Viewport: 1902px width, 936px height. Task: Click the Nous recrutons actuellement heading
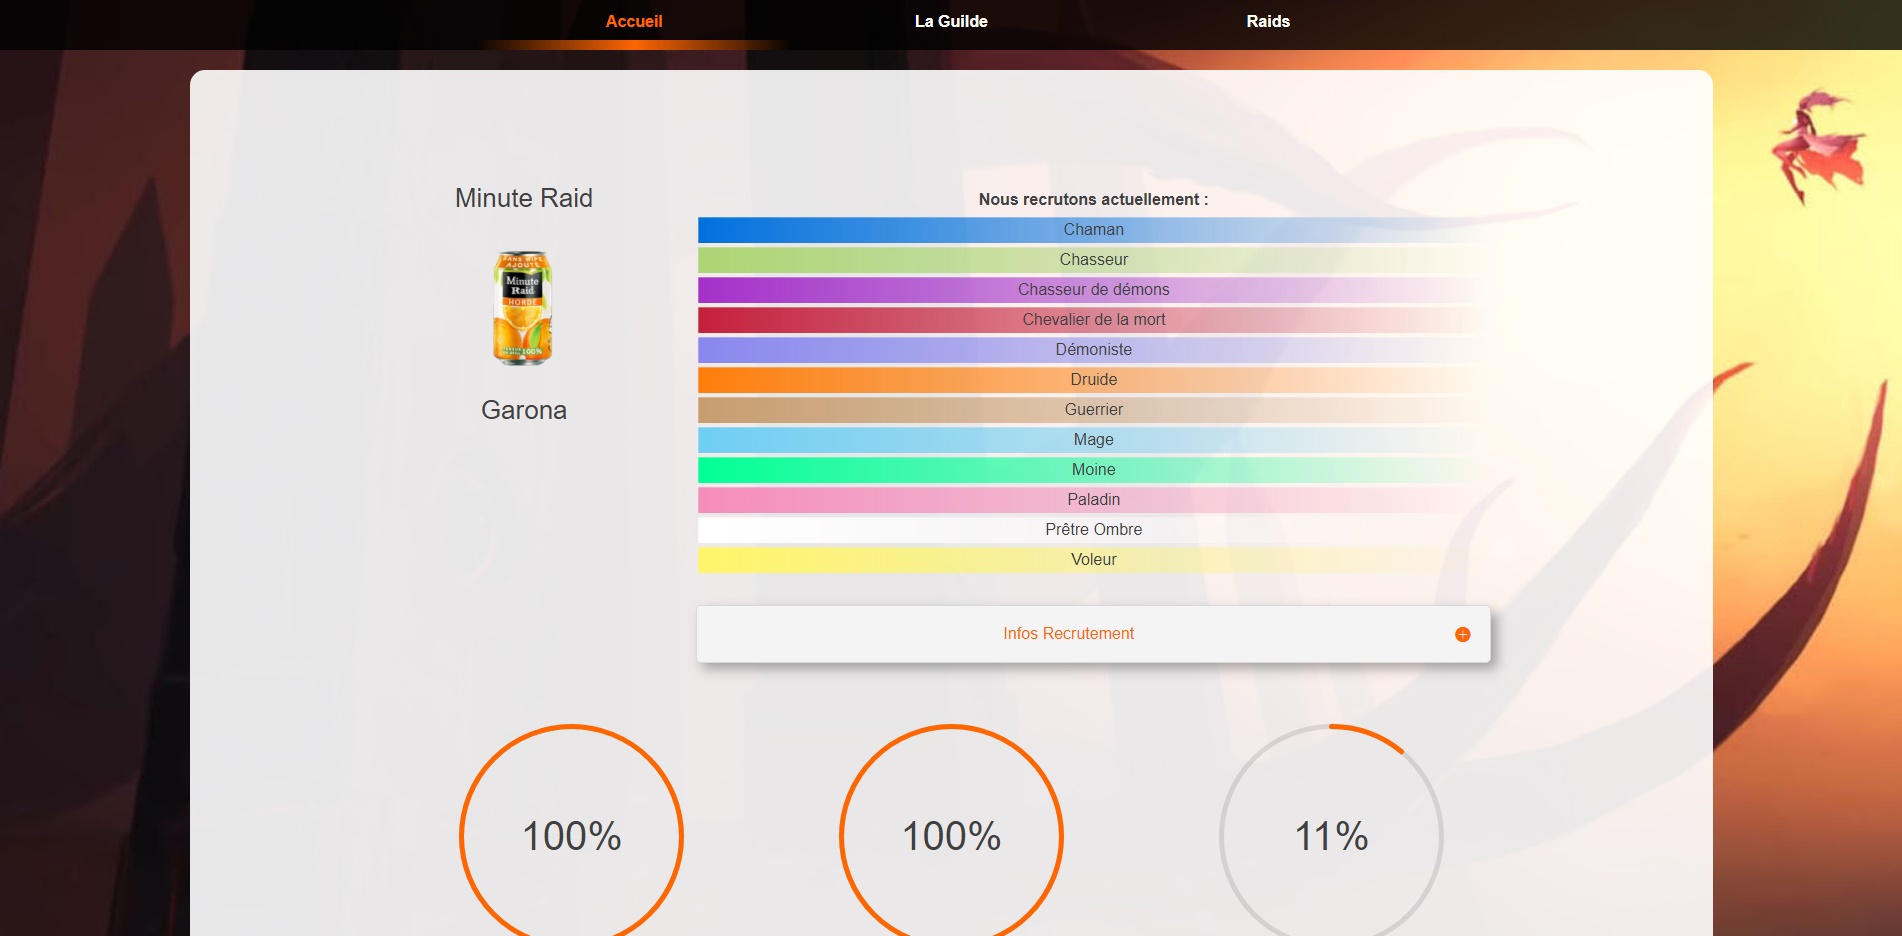point(1093,199)
